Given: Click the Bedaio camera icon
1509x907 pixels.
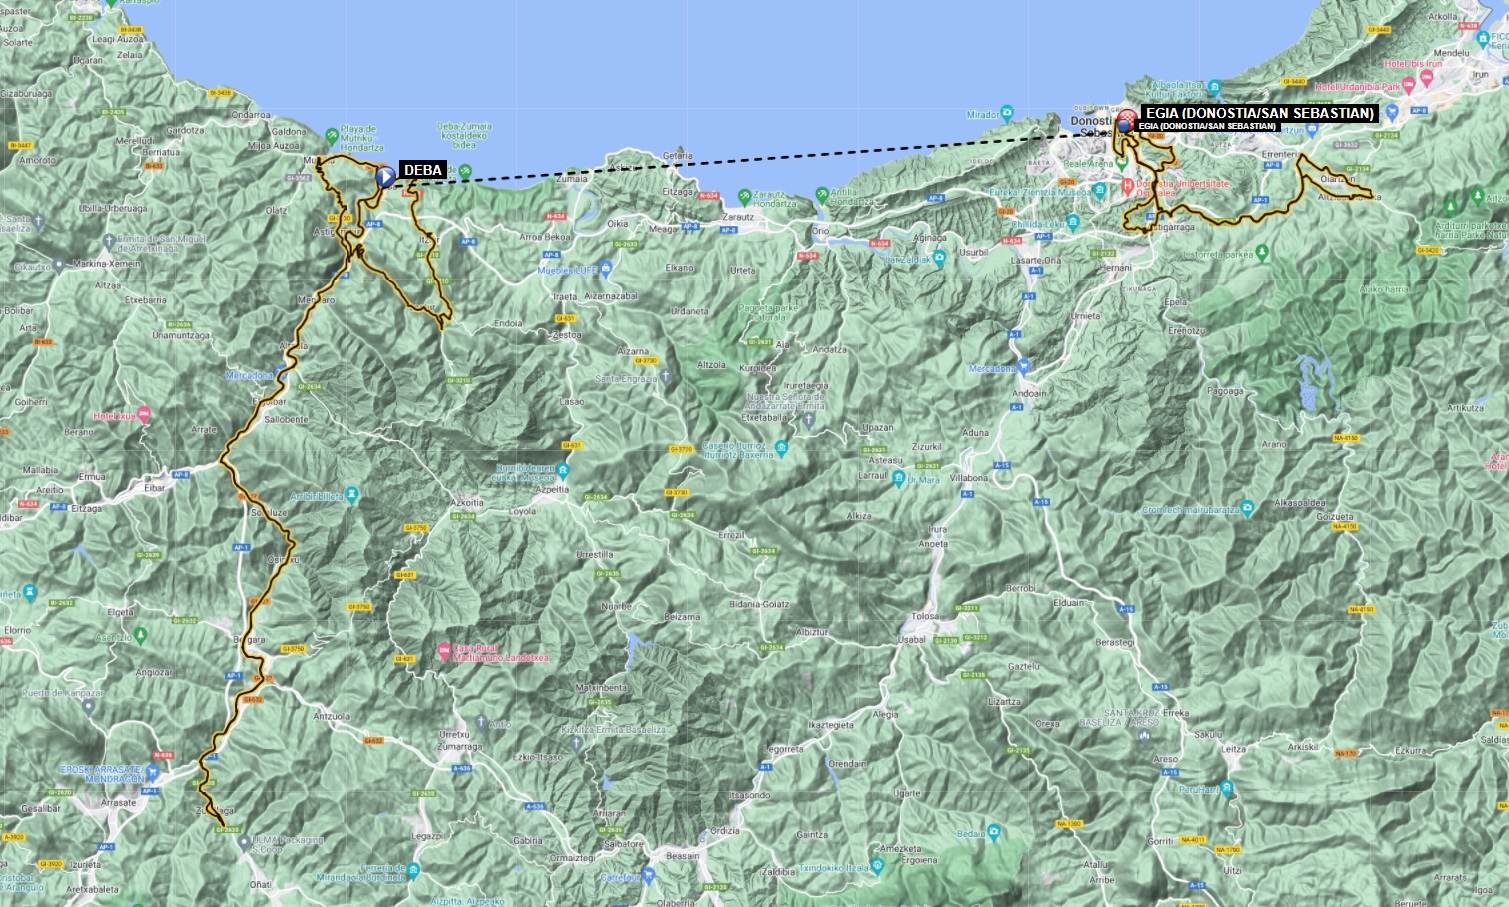Looking at the screenshot, I should coord(995,832).
